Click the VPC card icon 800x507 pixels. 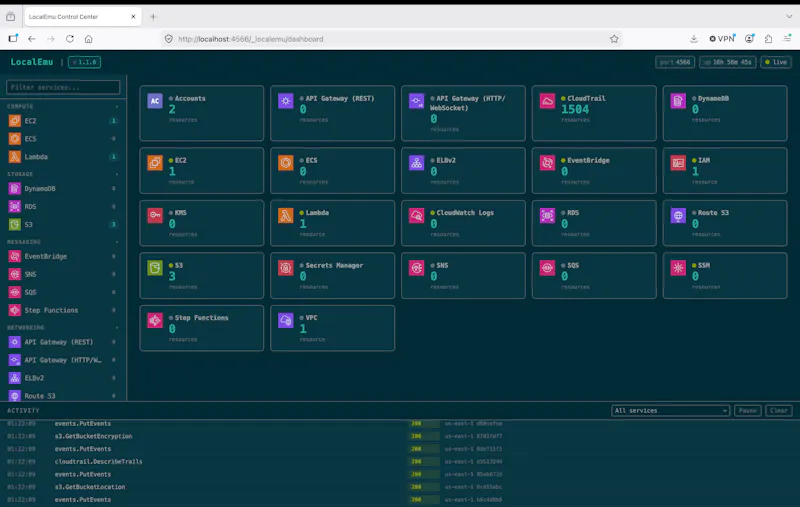coord(286,320)
